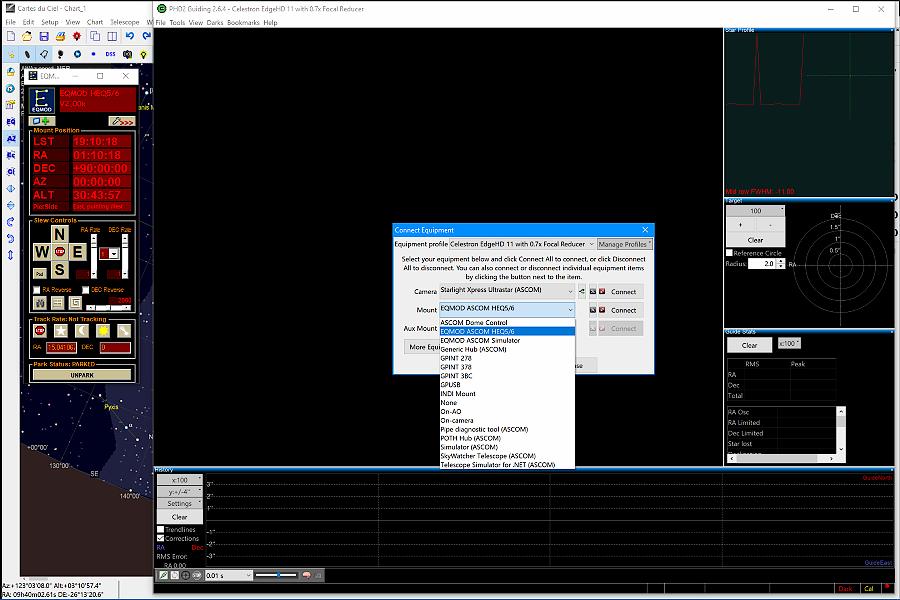Click Clear button in the Target panel

(x=755, y=240)
